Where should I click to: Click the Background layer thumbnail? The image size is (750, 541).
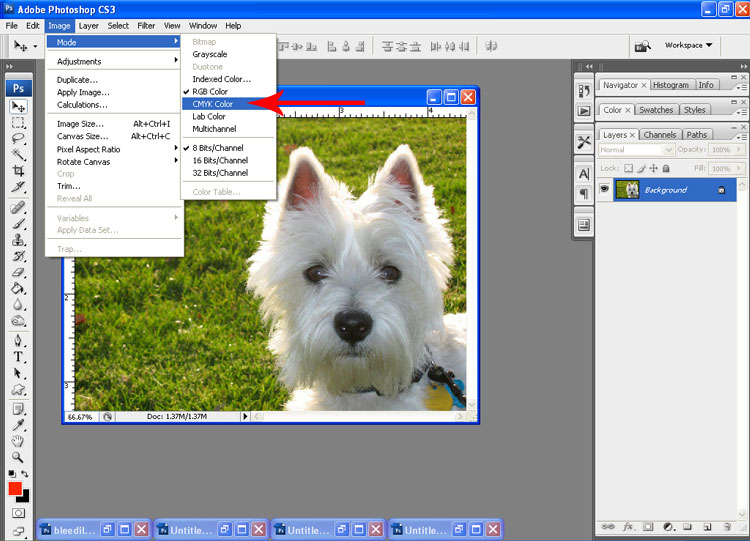pos(628,190)
